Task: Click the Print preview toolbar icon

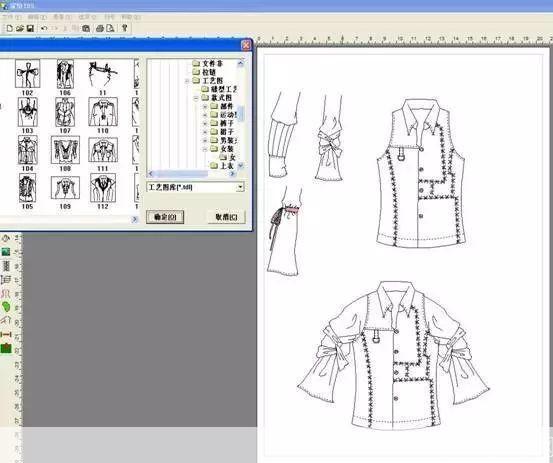Action: [x=110, y=28]
